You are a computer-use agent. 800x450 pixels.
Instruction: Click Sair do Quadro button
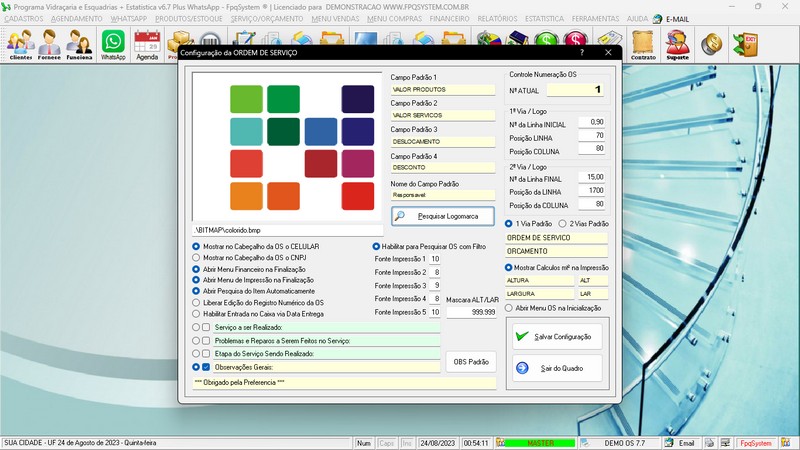(557, 368)
